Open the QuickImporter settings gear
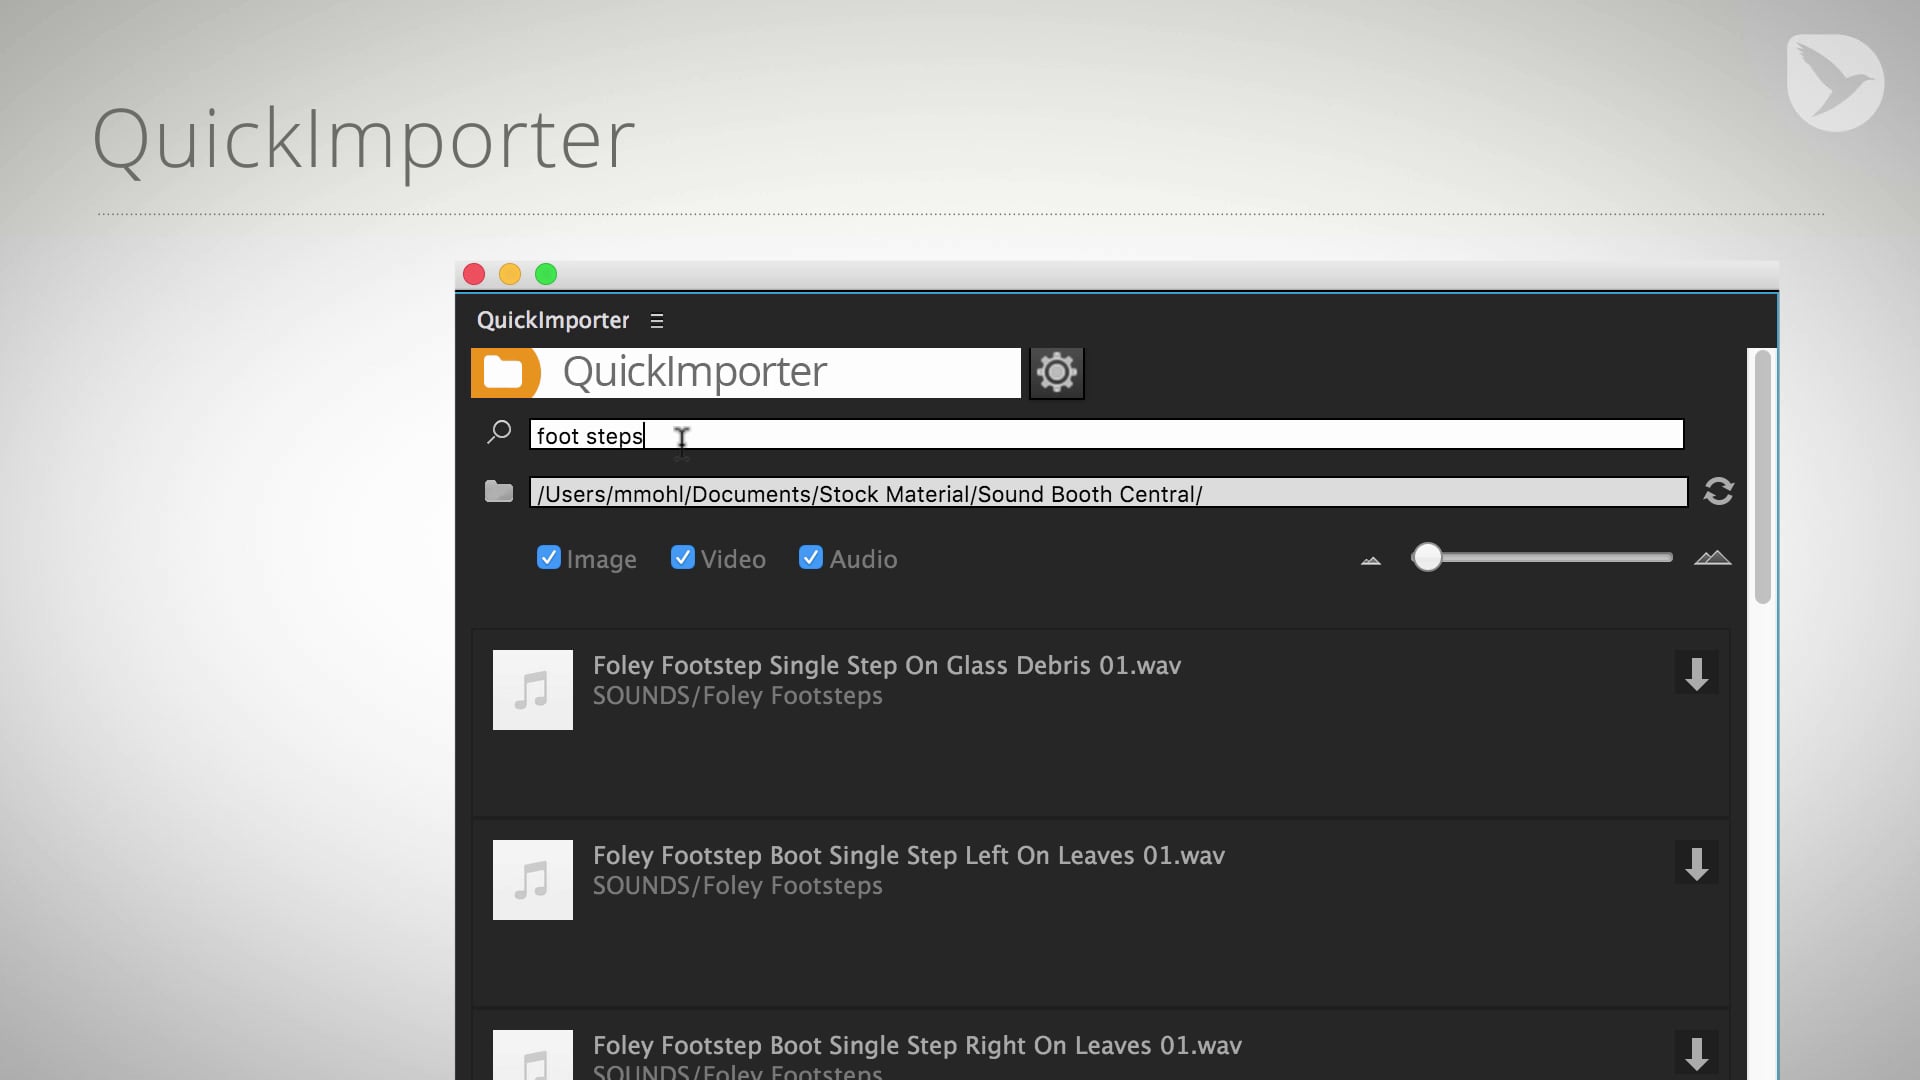 tap(1057, 372)
